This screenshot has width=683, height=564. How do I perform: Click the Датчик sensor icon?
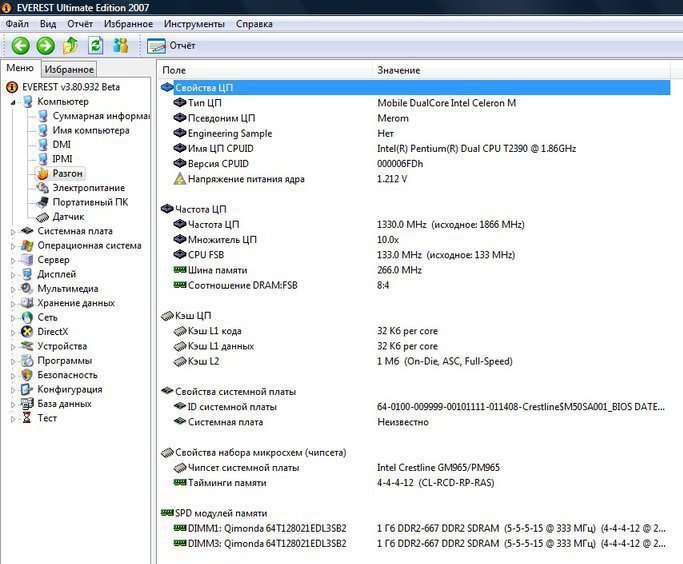42,216
